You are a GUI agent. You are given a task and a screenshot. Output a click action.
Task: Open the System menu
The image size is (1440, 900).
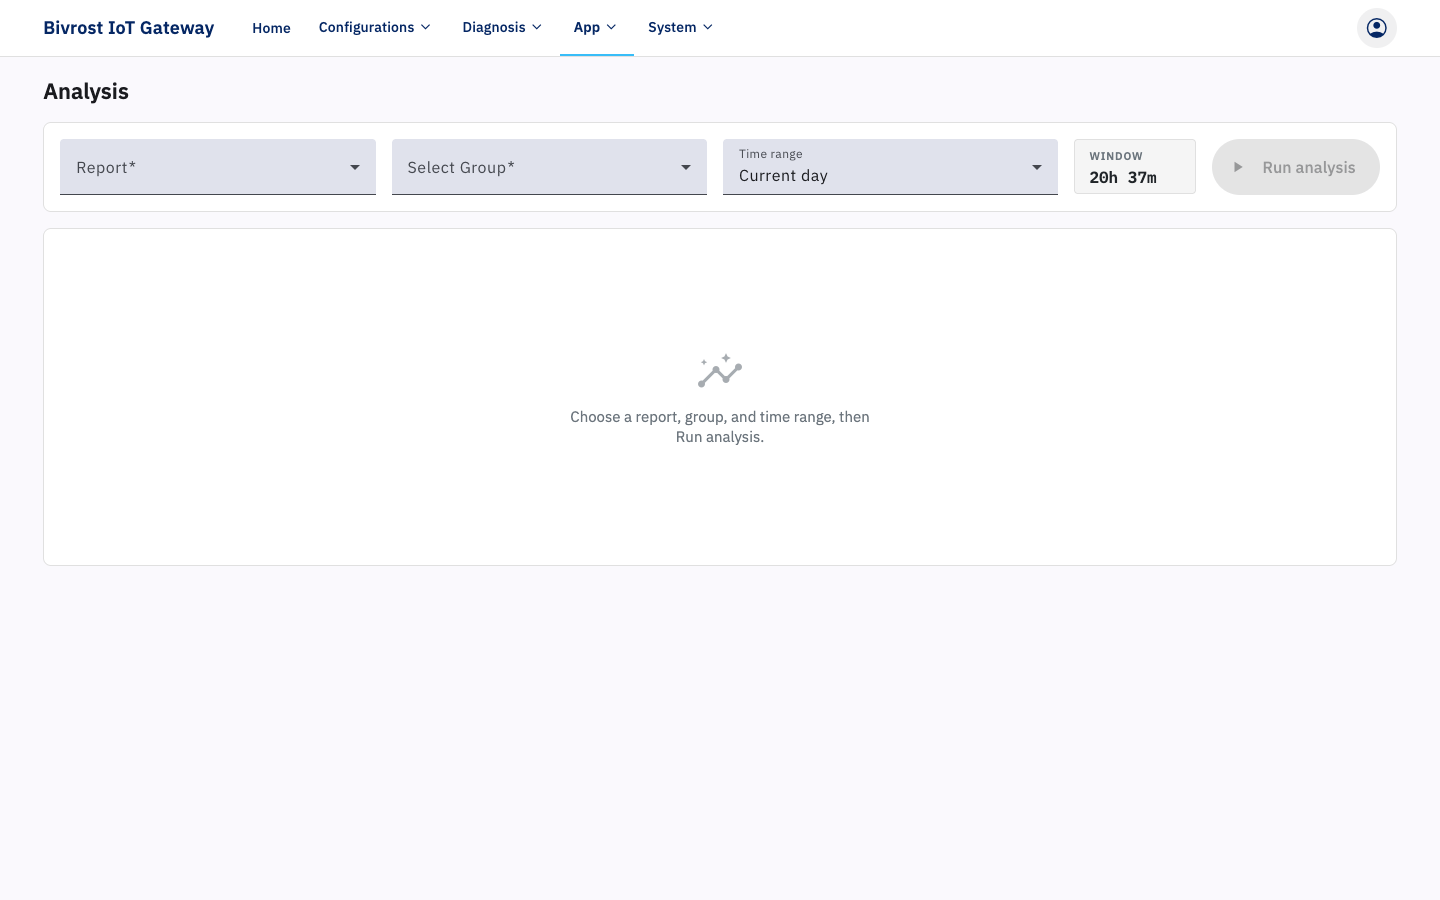[x=681, y=28]
